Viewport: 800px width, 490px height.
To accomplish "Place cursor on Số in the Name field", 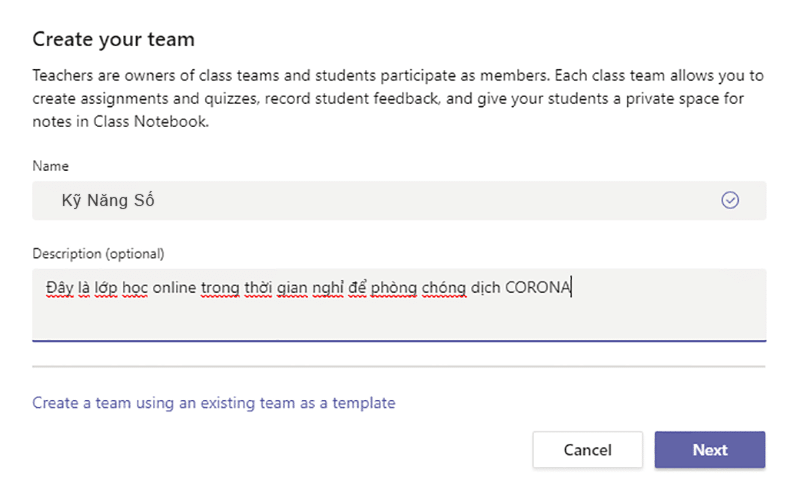I will tap(144, 200).
